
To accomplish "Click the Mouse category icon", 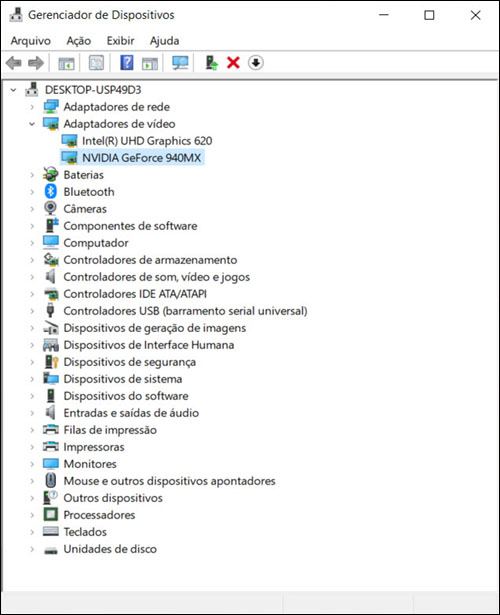I will [x=51, y=480].
